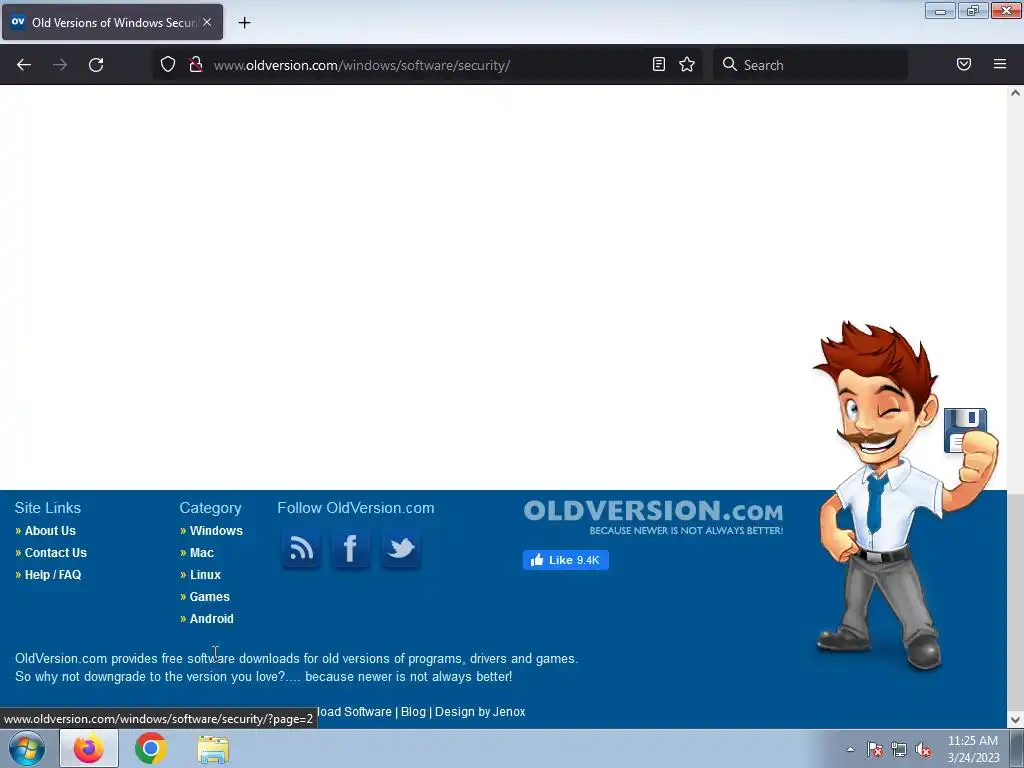Click the muted volume tray icon
Screen dimensions: 1024x768
[x=923, y=750]
